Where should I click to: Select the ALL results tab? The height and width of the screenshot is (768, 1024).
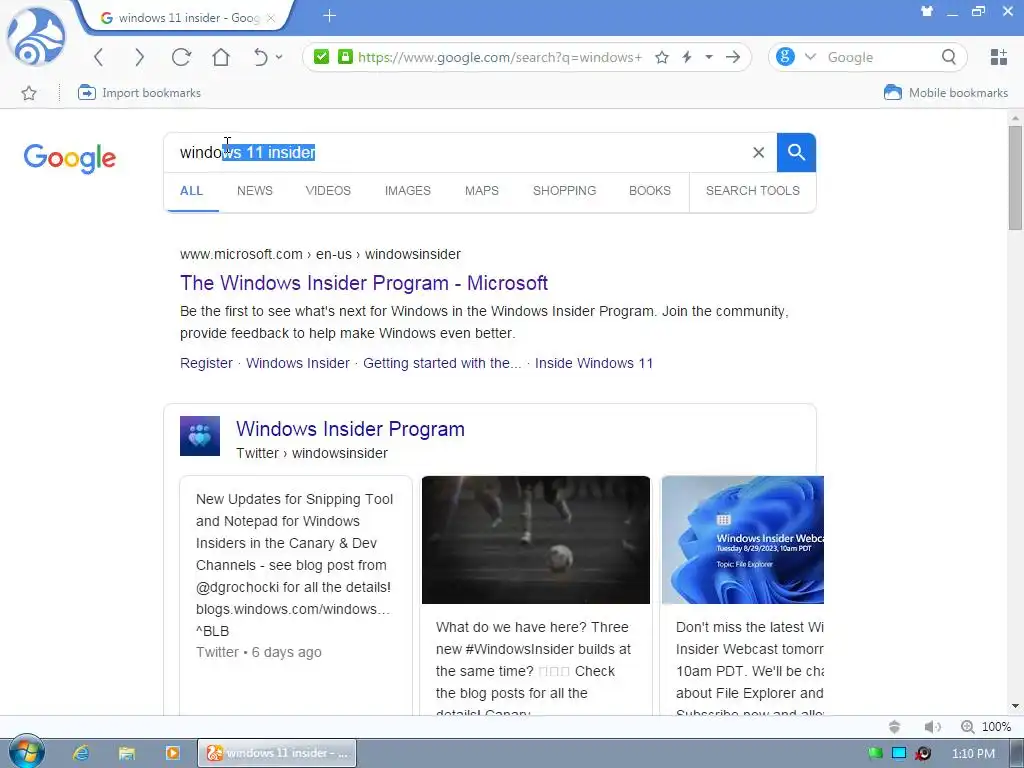click(x=191, y=191)
